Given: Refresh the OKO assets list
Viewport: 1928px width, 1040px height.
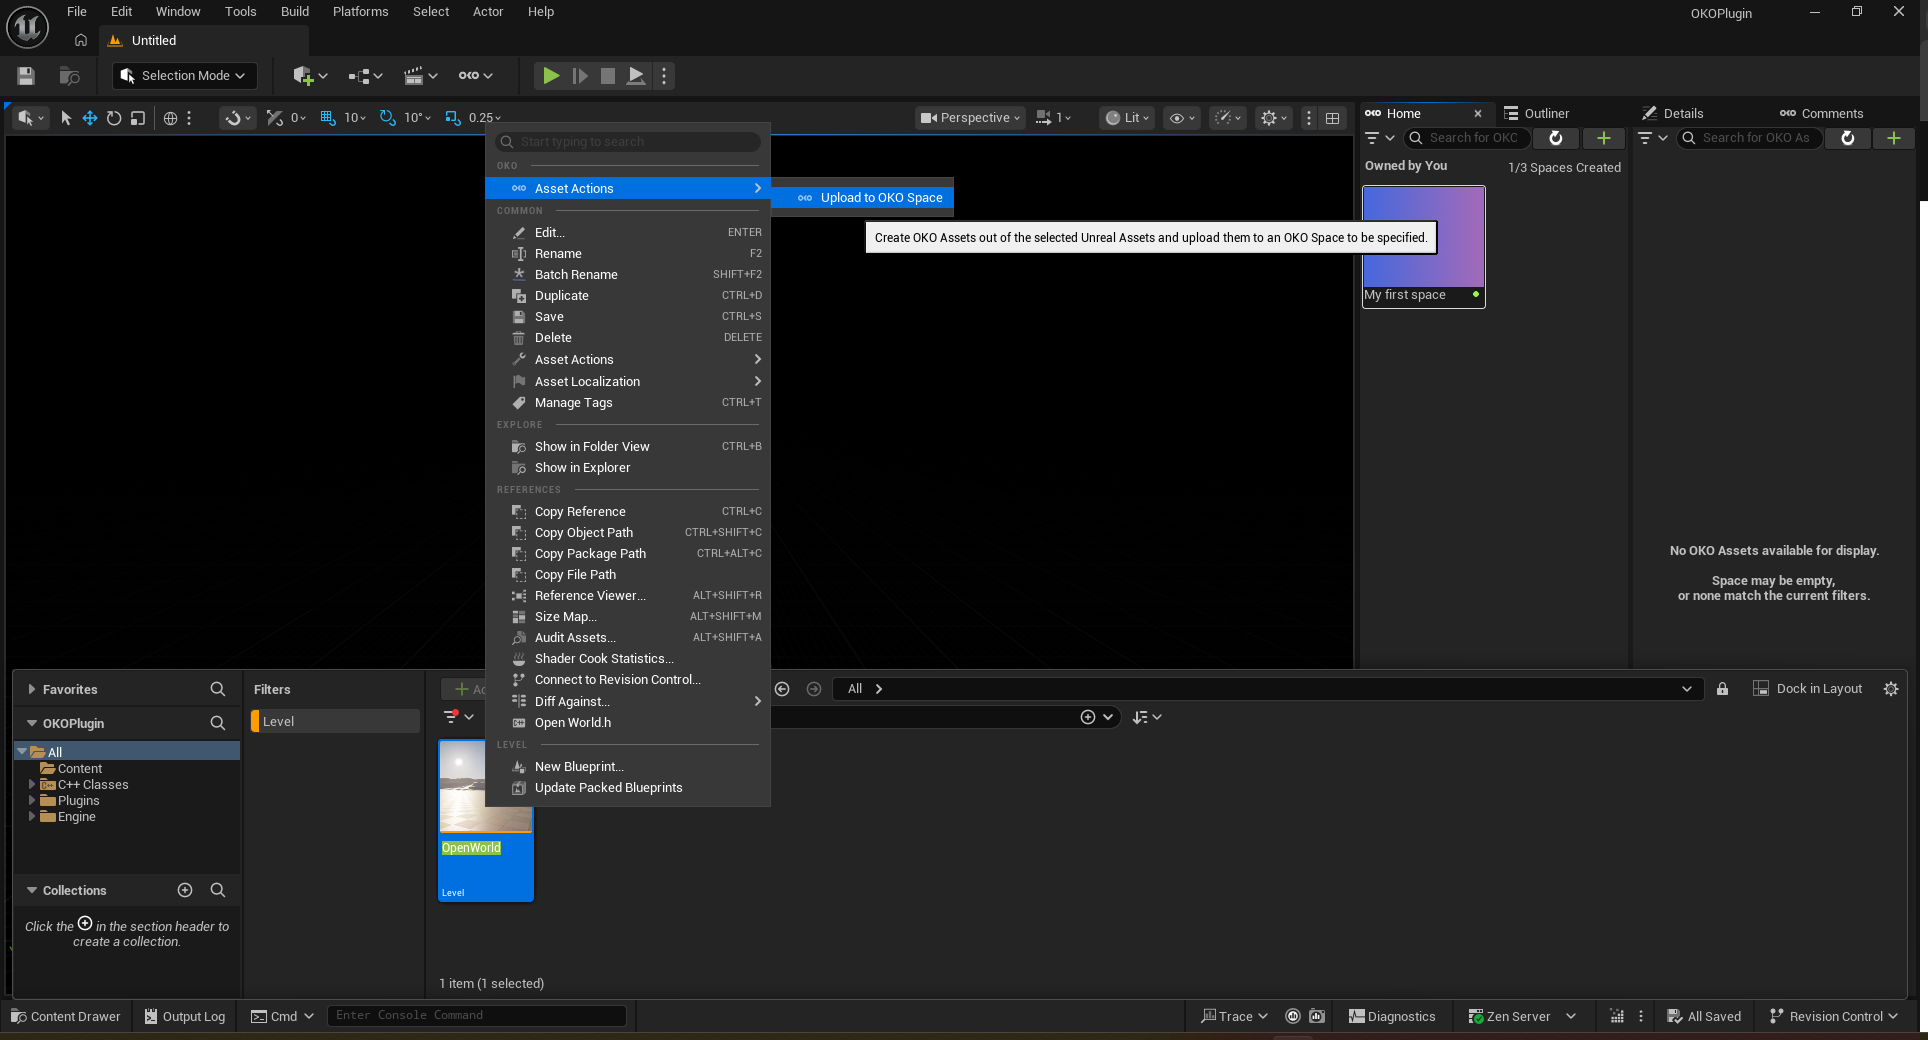Looking at the screenshot, I should click(x=1848, y=138).
